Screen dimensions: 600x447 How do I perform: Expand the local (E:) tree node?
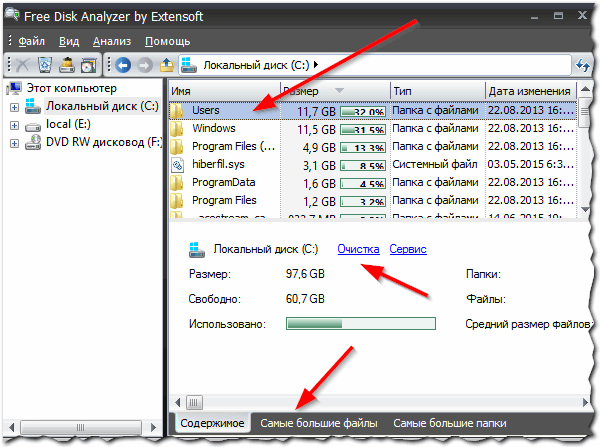[14, 126]
